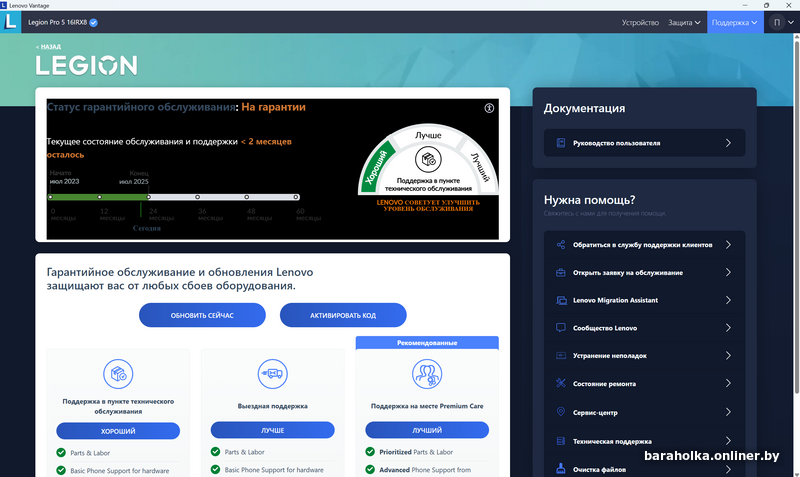Click green checkmark beside Prioritized Parts & Labor

370,451
